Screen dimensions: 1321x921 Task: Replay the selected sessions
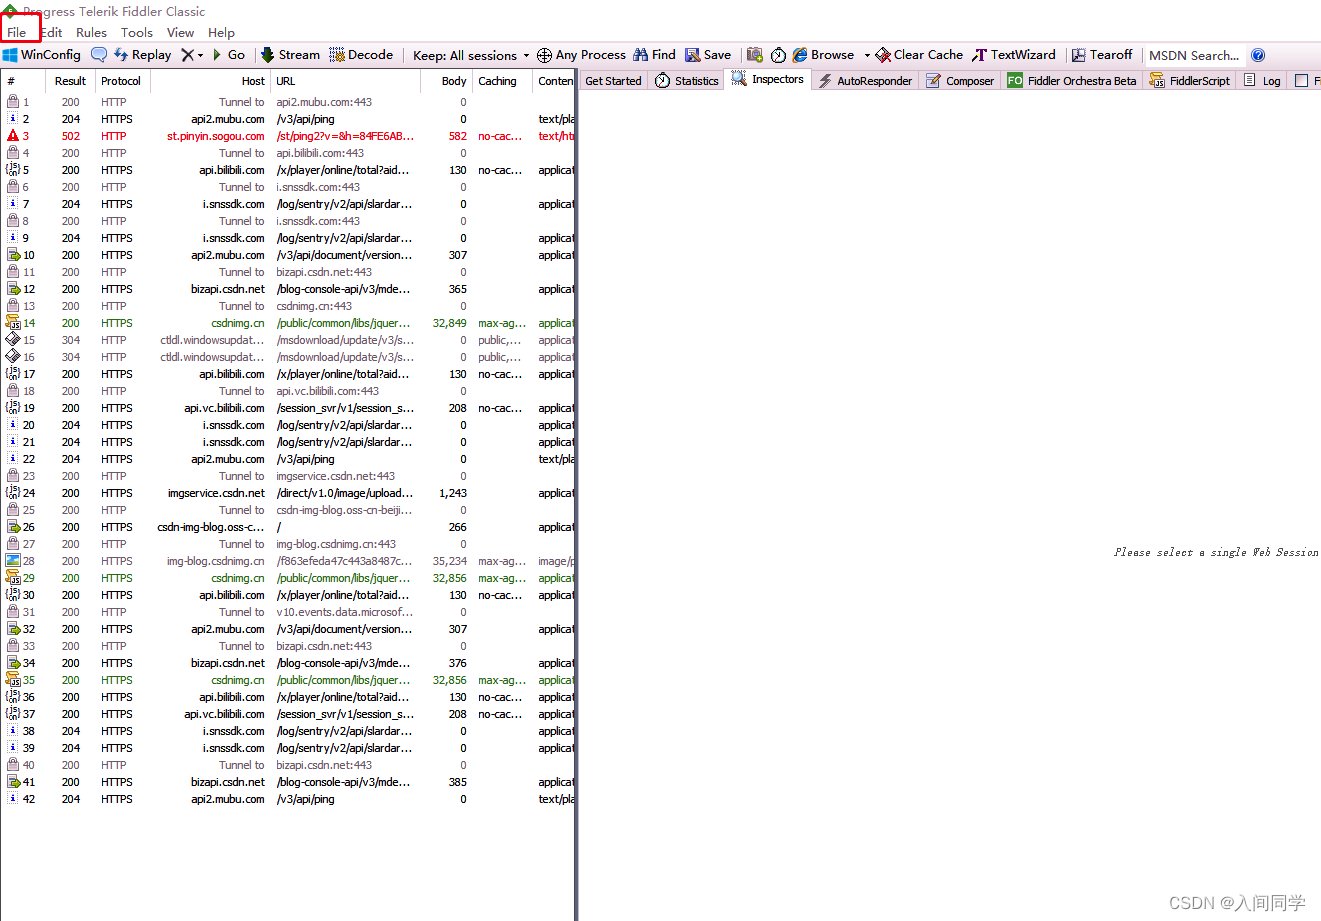tap(142, 55)
